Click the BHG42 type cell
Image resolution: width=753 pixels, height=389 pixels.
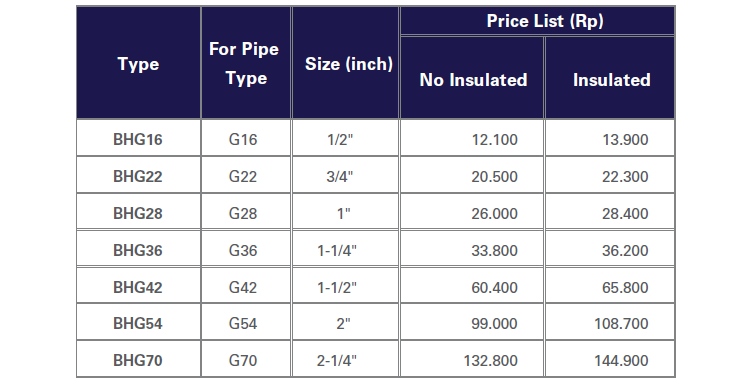click(x=138, y=286)
